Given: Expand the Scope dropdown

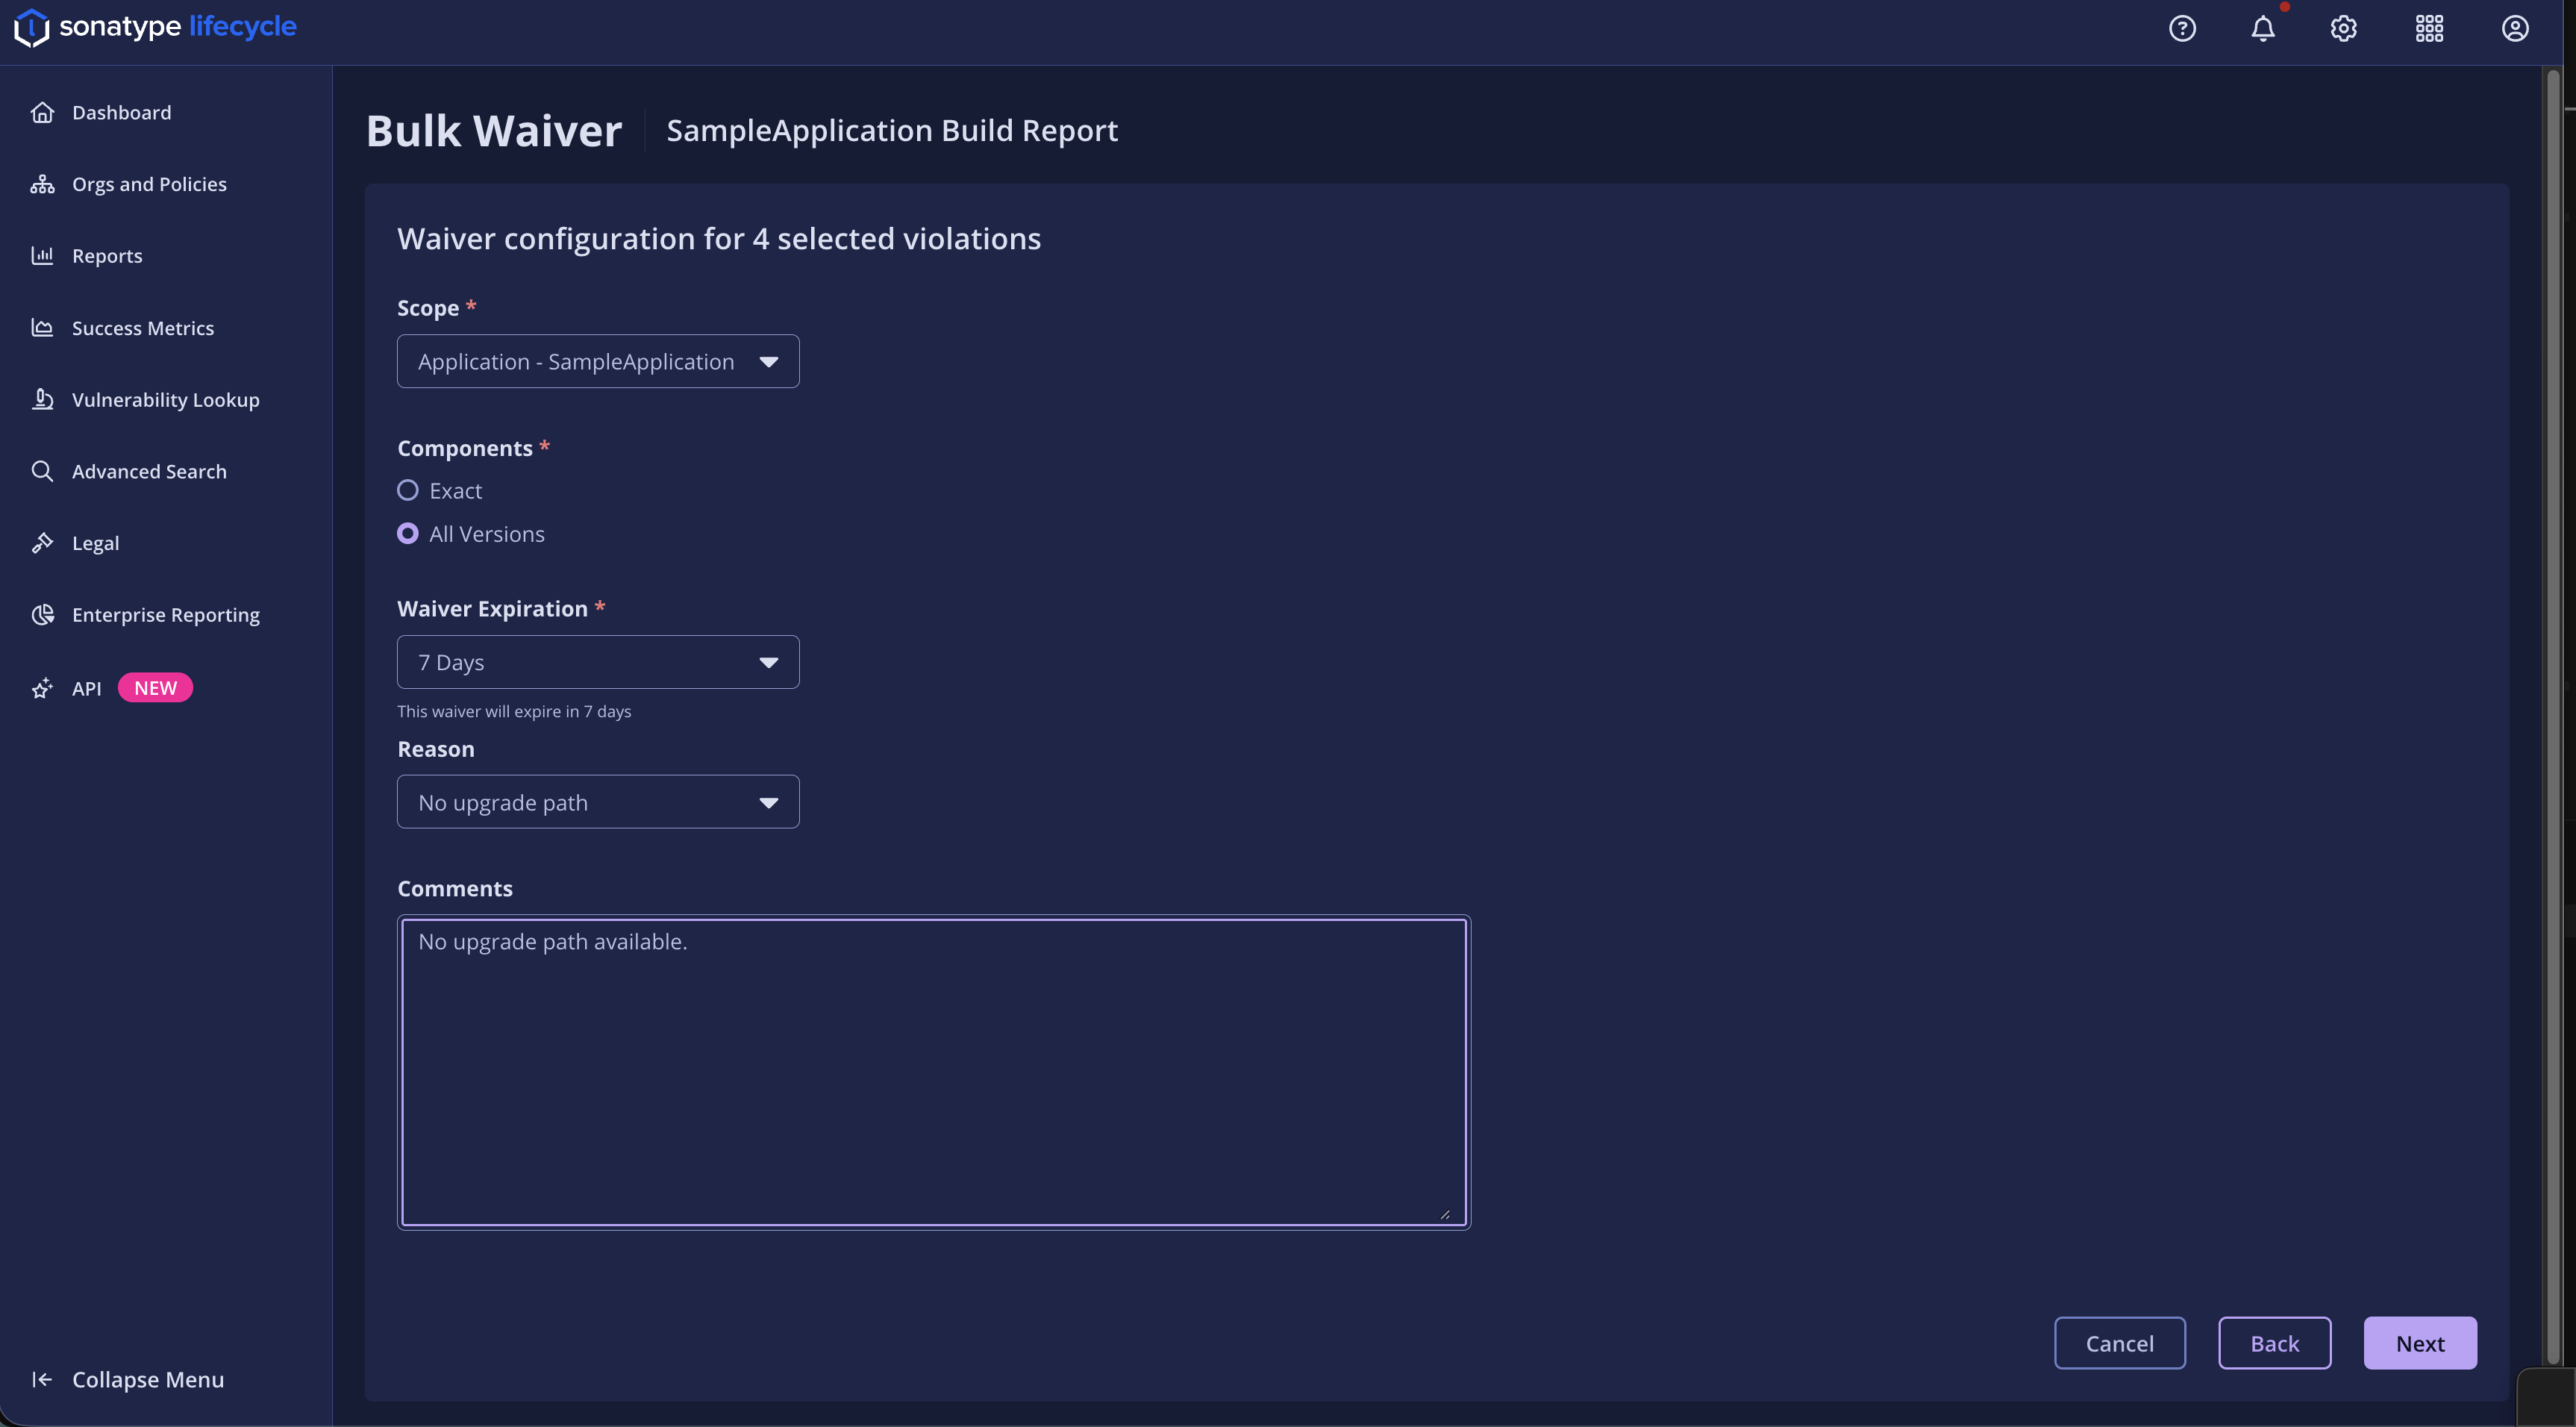Looking at the screenshot, I should pyautogui.click(x=598, y=361).
